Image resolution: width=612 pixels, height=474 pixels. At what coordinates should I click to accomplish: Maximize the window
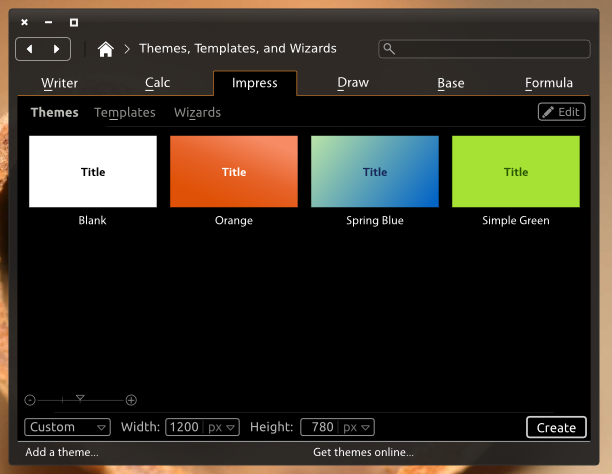point(74,22)
